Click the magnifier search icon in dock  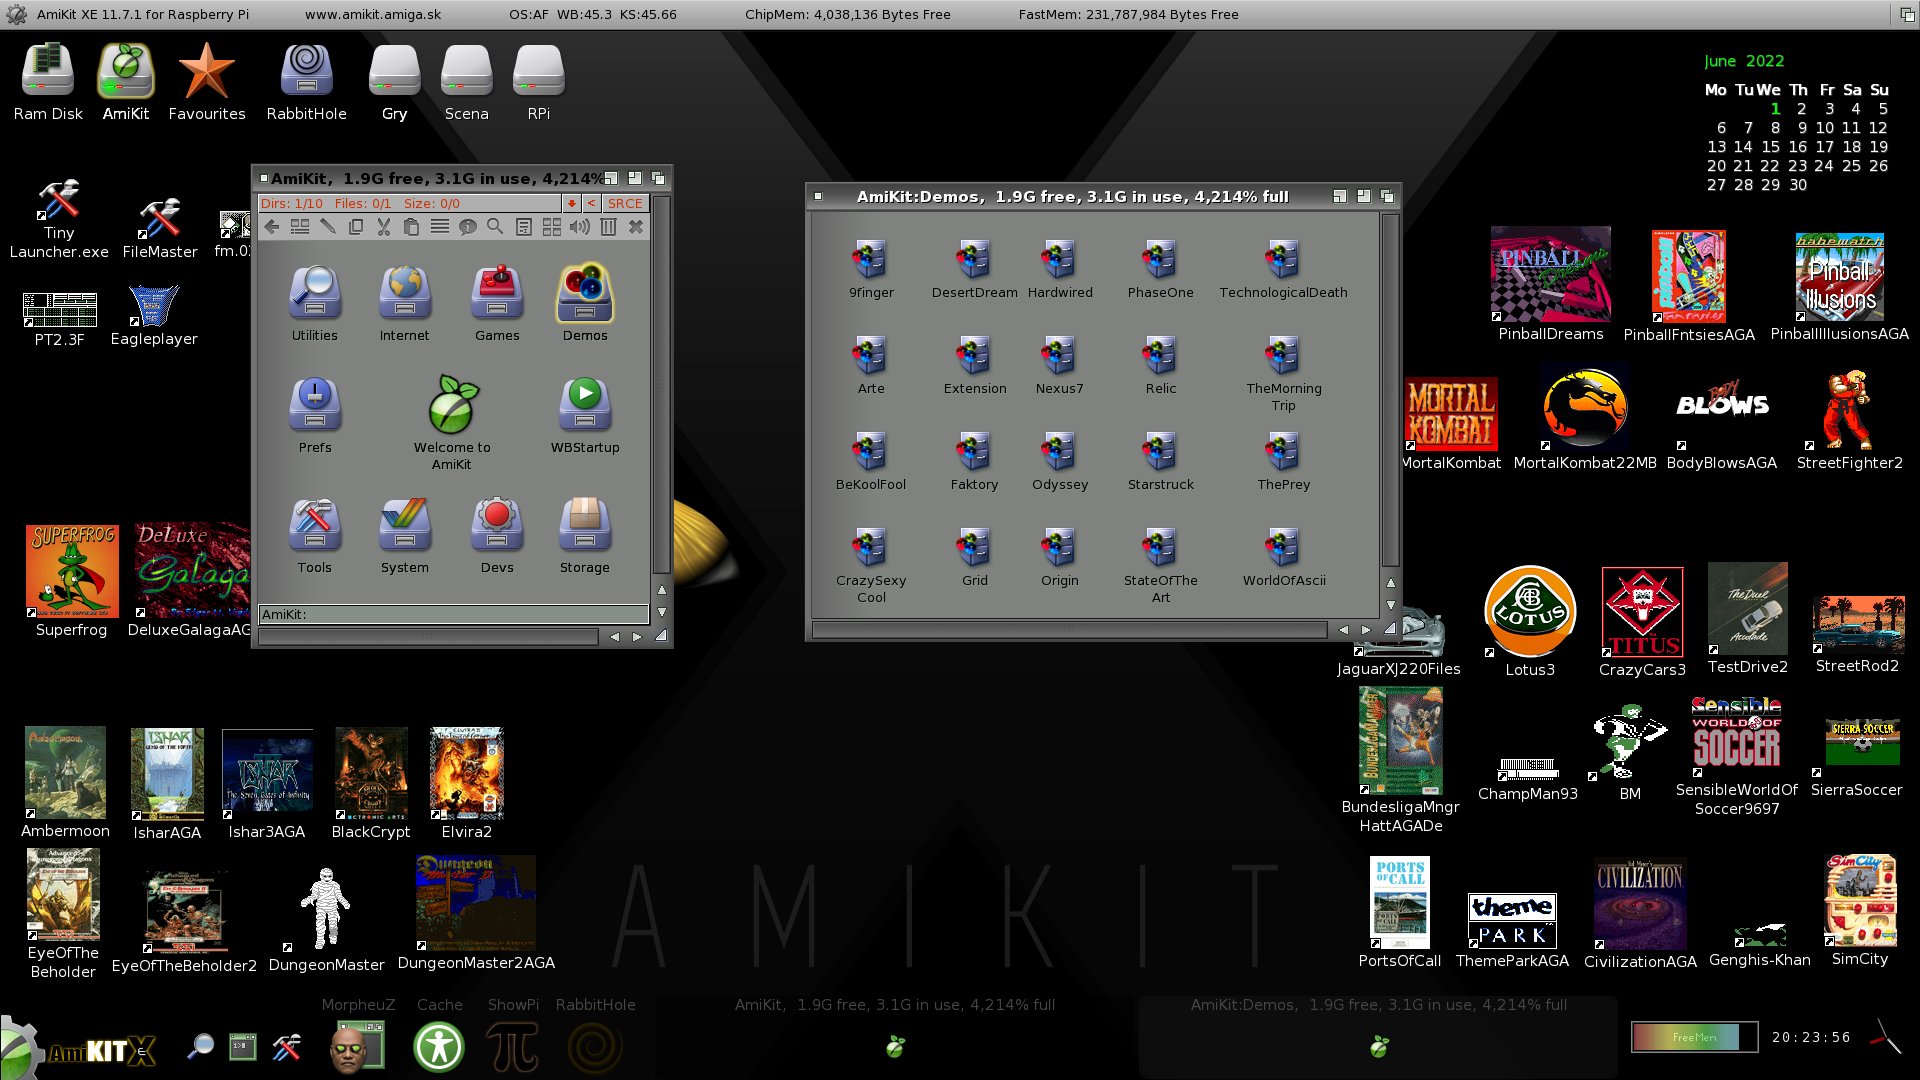coord(200,1046)
